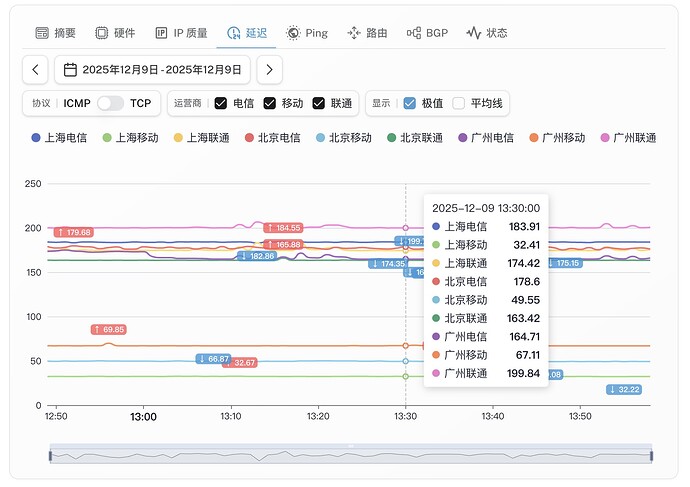Open the 摘要 summary tab
The width and height of the screenshot is (690, 487).
coord(55,33)
